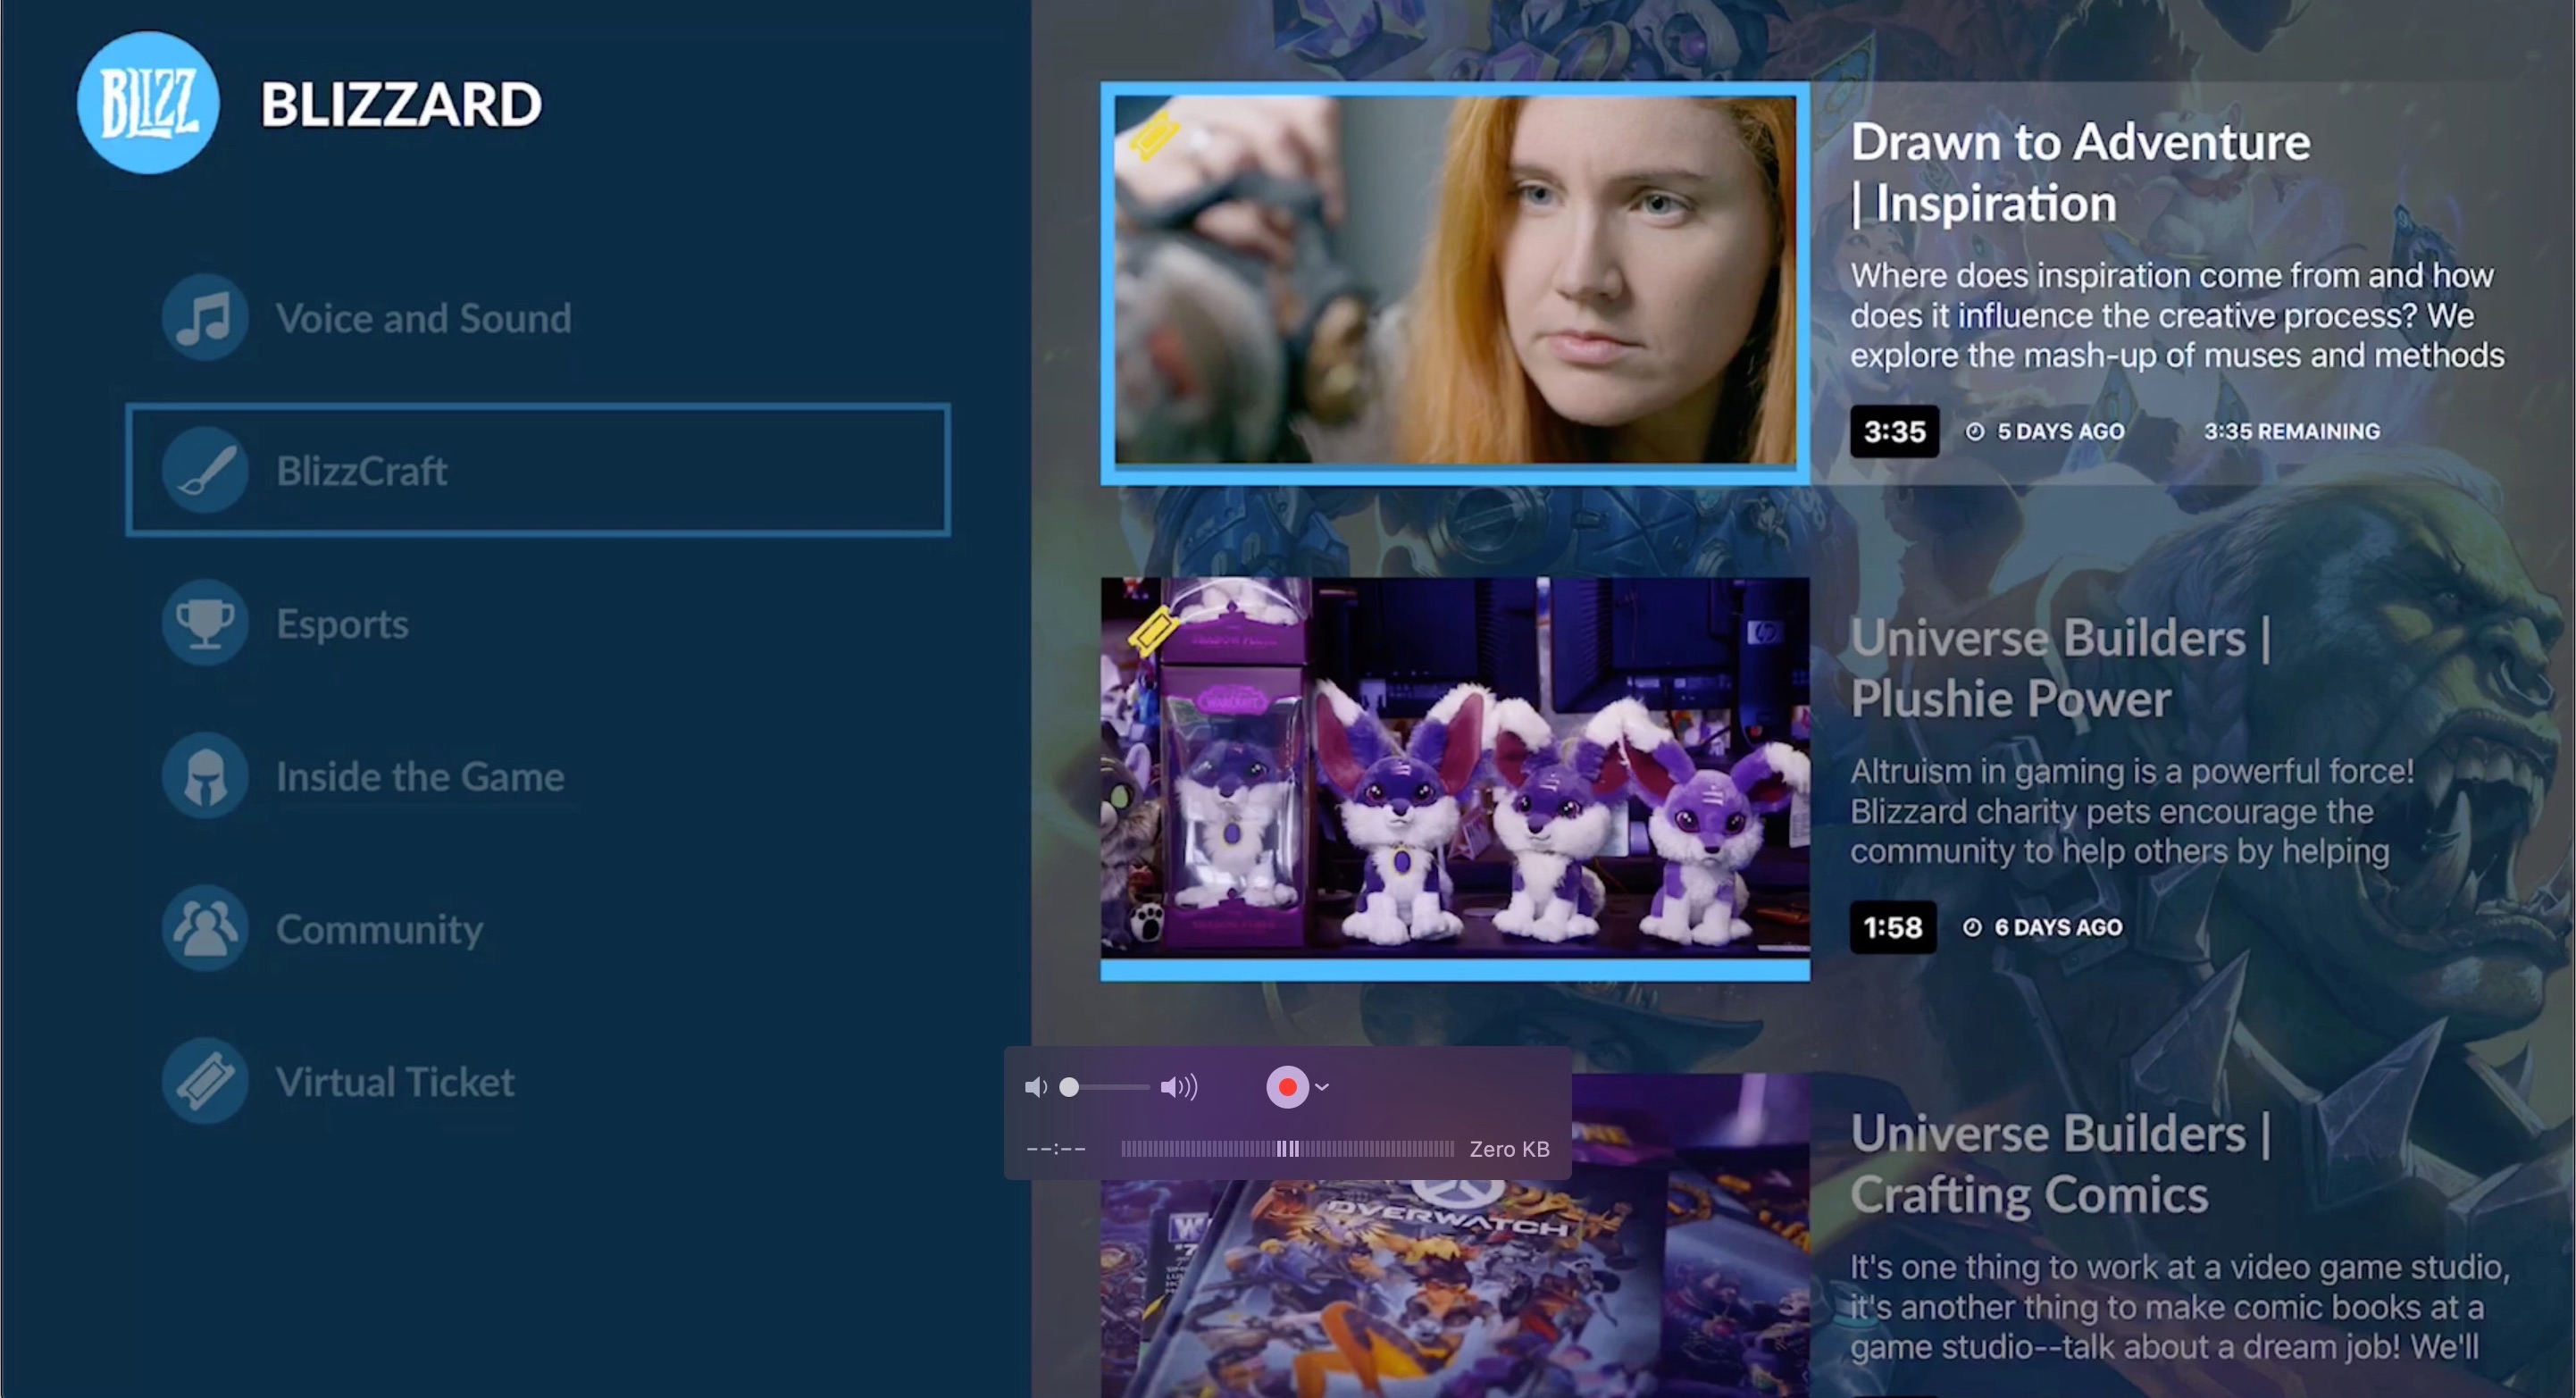Click the Universe Builders | Plushie Power title

[x=2061, y=668]
